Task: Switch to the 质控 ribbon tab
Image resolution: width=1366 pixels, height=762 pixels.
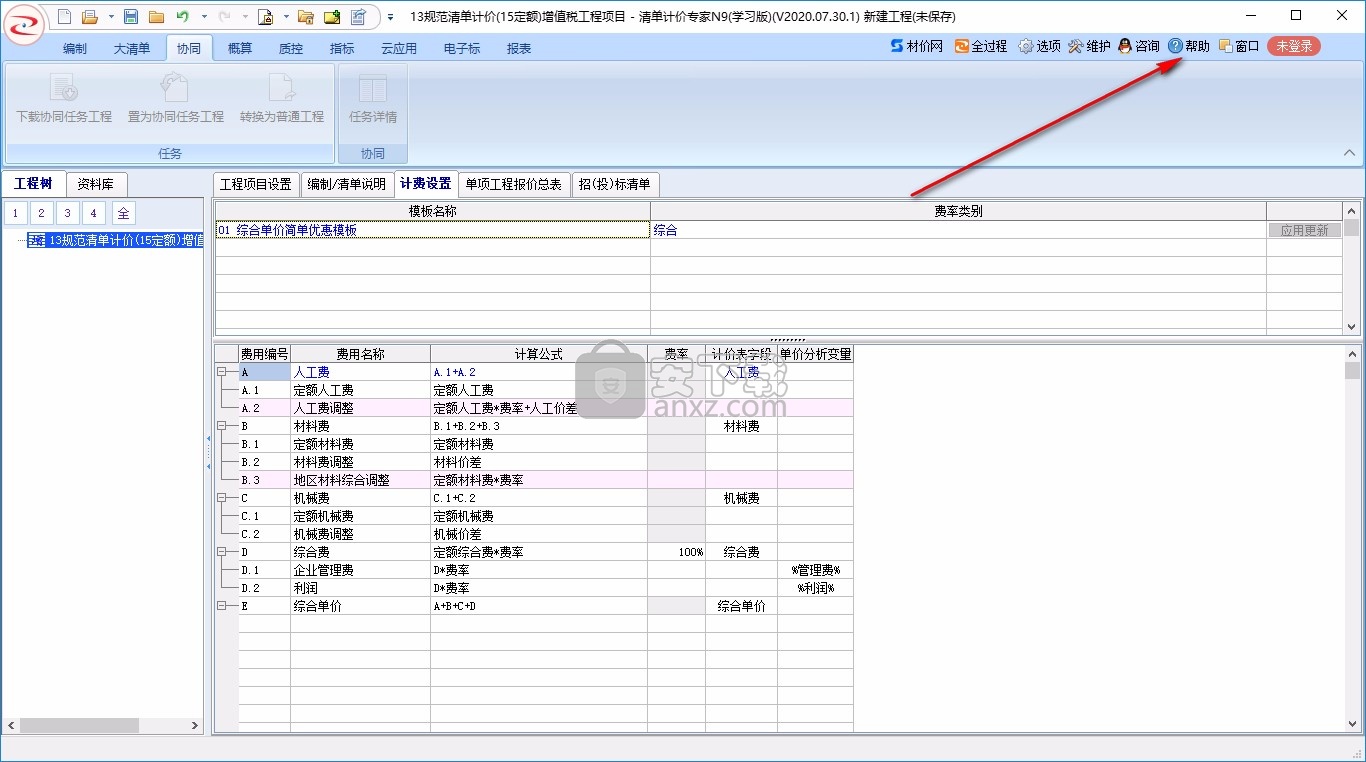Action: click(291, 48)
